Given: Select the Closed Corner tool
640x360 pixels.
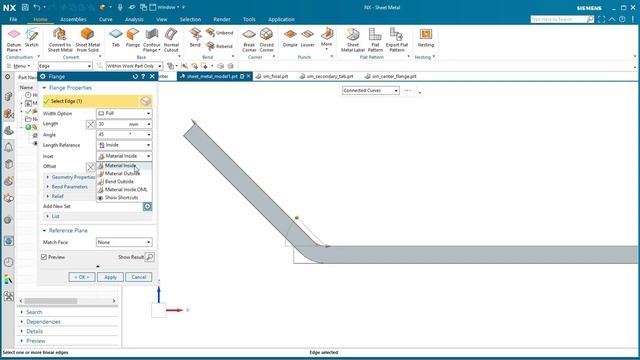Looking at the screenshot, I should coord(267,40).
